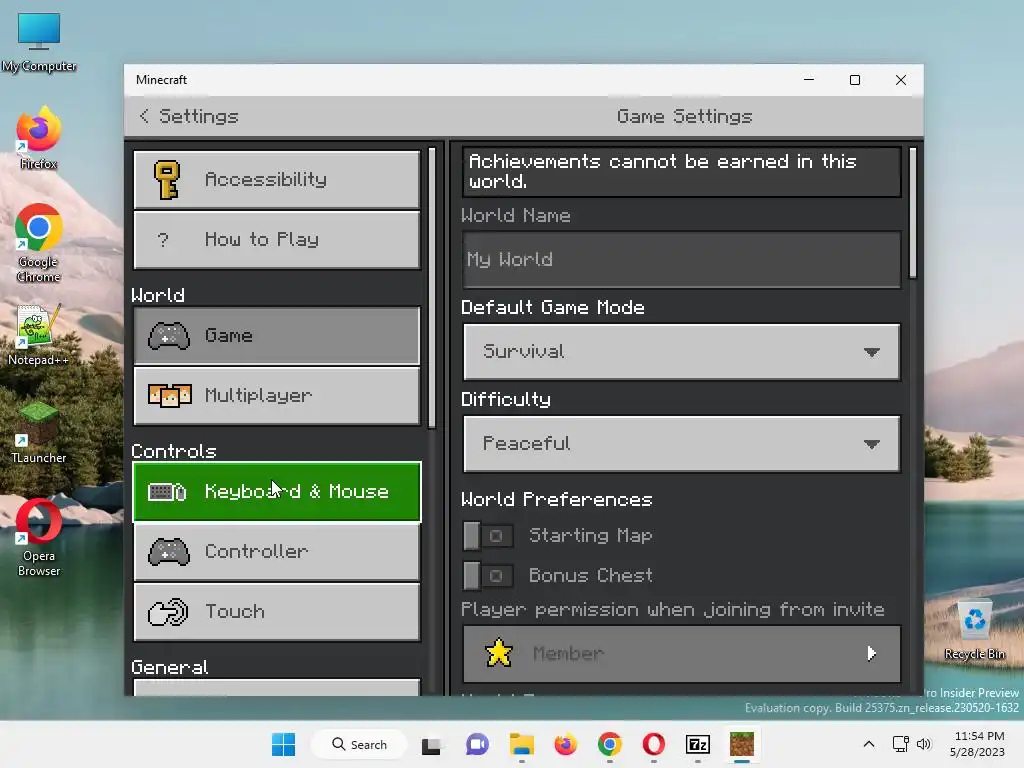Open Google Chrome desktop shortcut
The image size is (1024, 768).
point(39,243)
